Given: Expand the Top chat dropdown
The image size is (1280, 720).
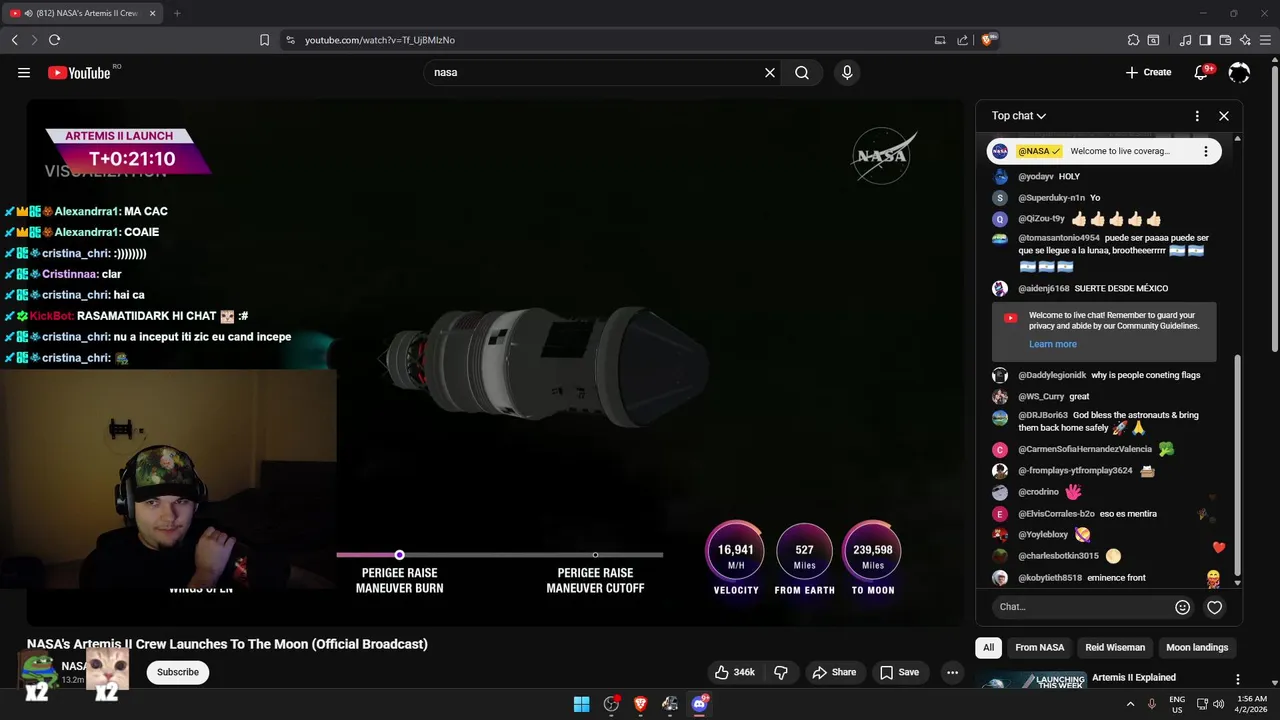Looking at the screenshot, I should [1019, 116].
